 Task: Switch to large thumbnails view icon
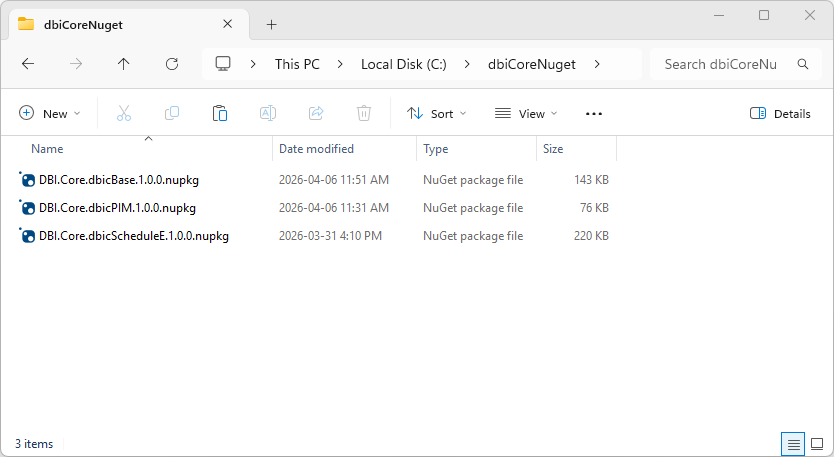(817, 444)
